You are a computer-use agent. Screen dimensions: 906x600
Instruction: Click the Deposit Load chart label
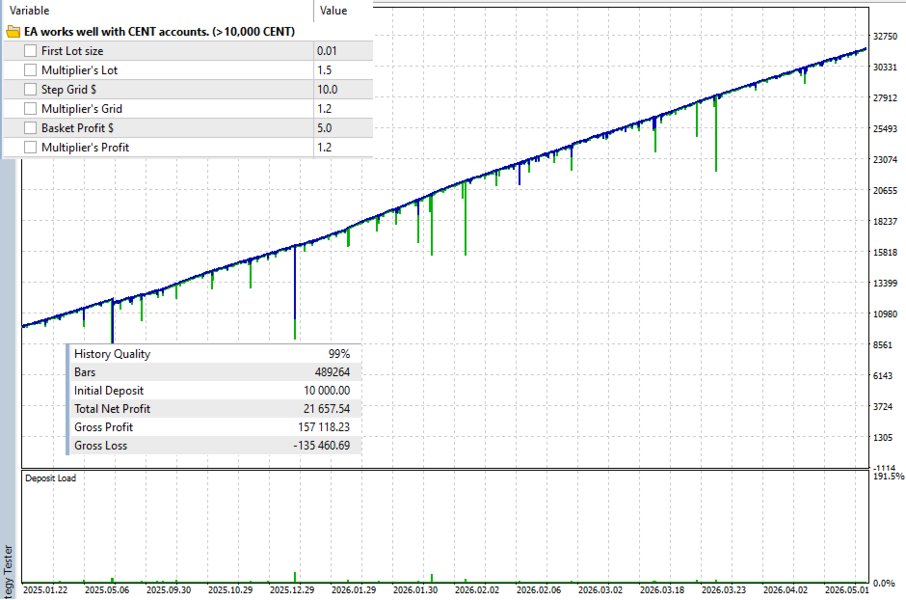pyautogui.click(x=50, y=478)
